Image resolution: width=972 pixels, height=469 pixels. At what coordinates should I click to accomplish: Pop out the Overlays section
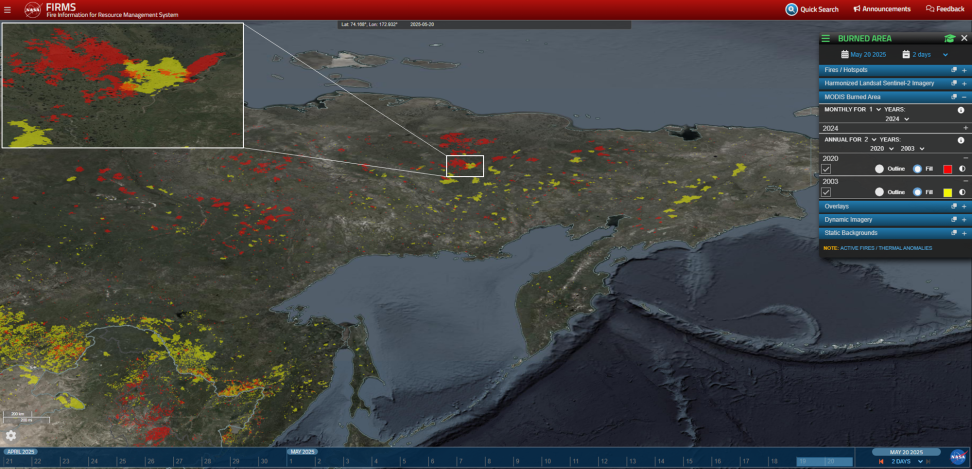coord(954,206)
